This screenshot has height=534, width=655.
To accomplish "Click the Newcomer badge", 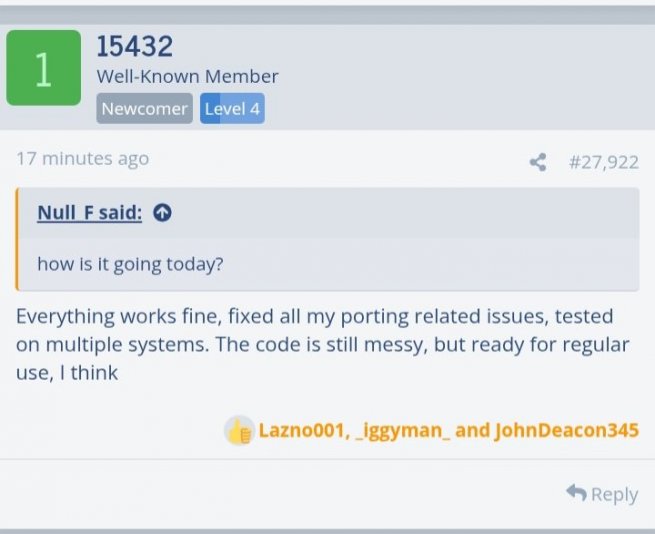I will click(x=144, y=109).
